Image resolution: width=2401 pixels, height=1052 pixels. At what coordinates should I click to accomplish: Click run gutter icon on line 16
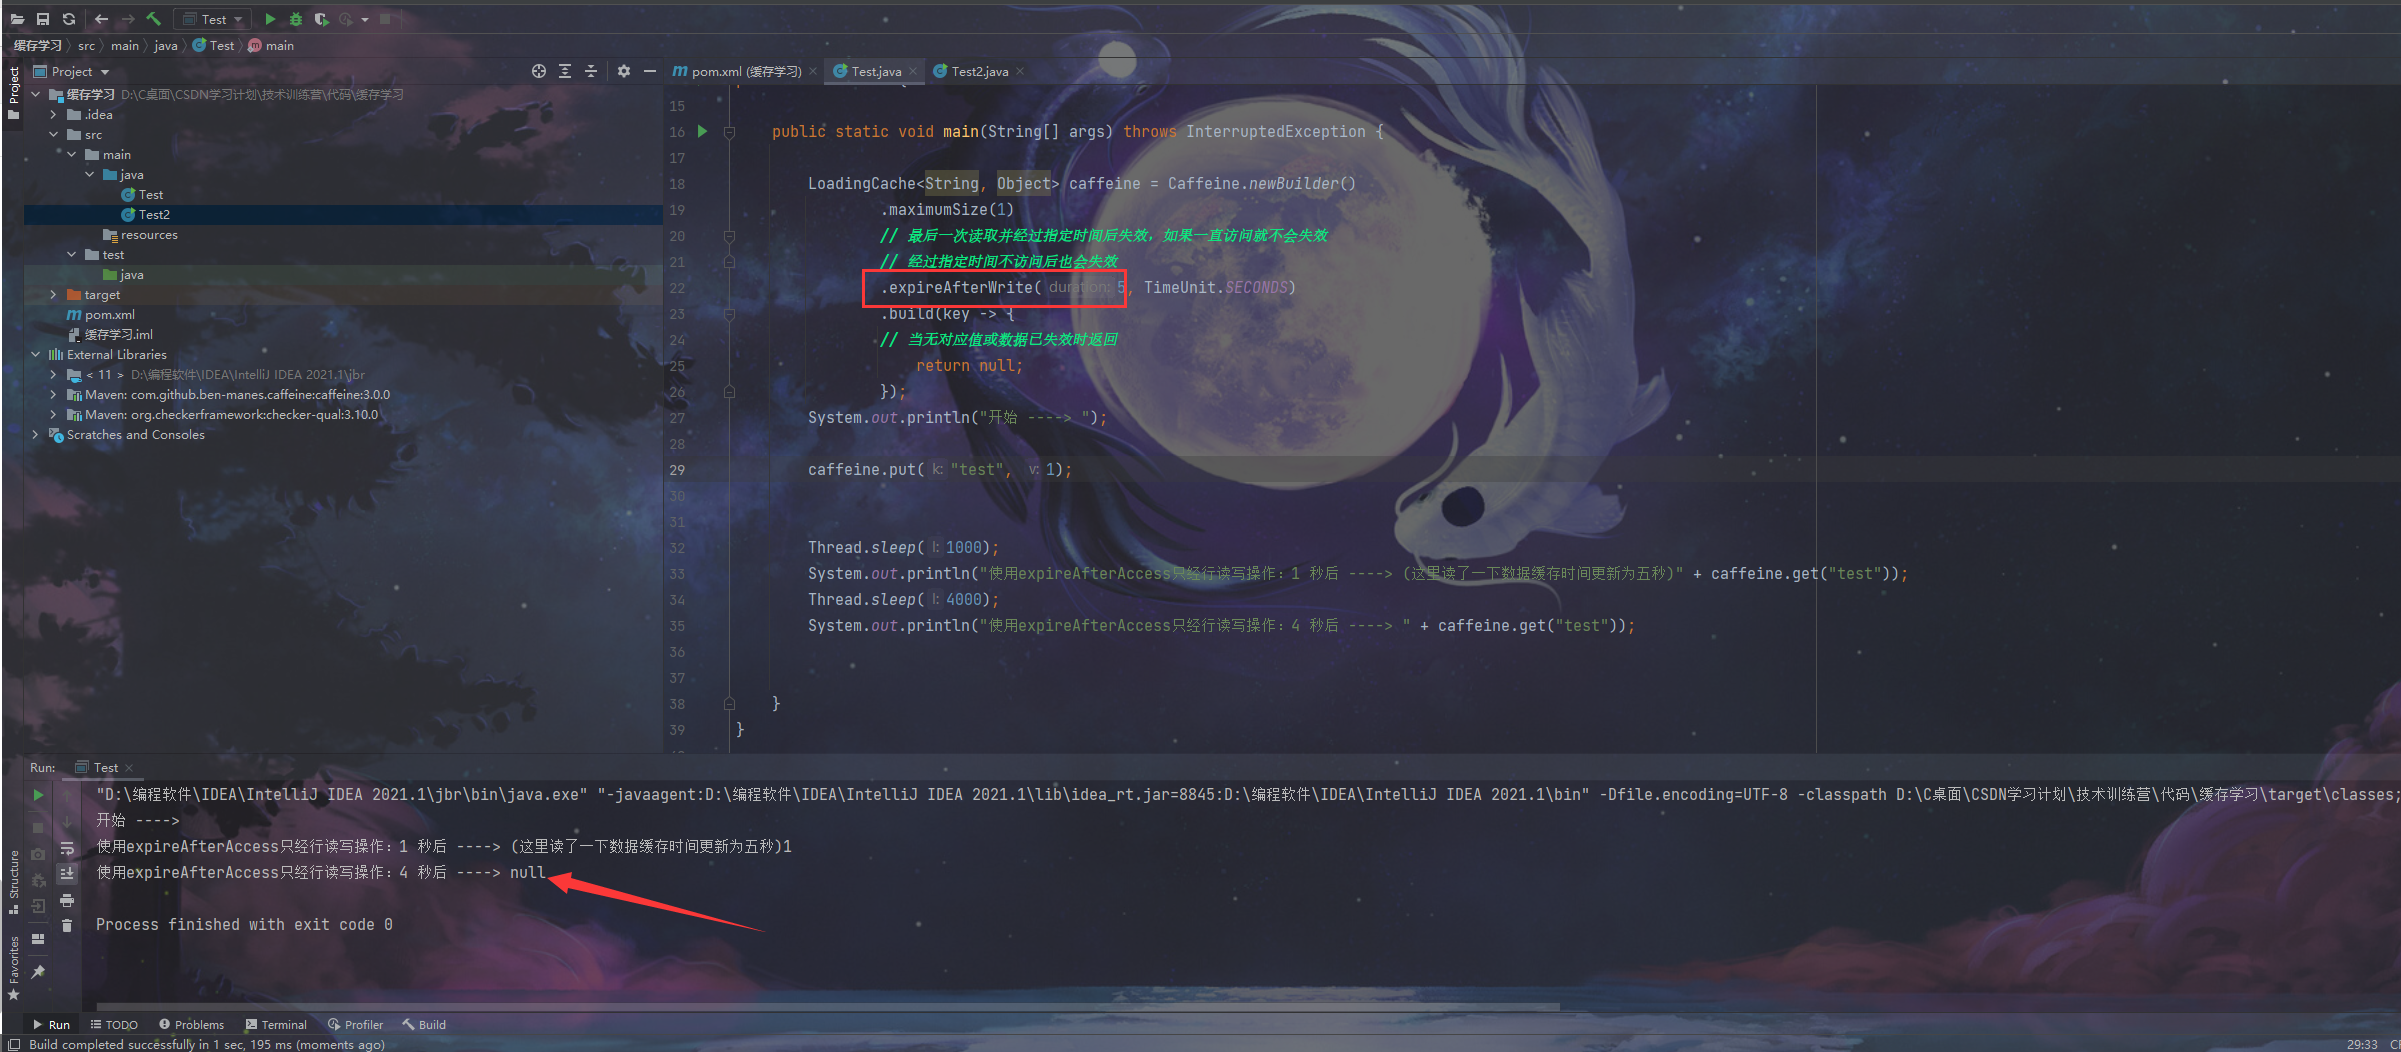pos(702,131)
